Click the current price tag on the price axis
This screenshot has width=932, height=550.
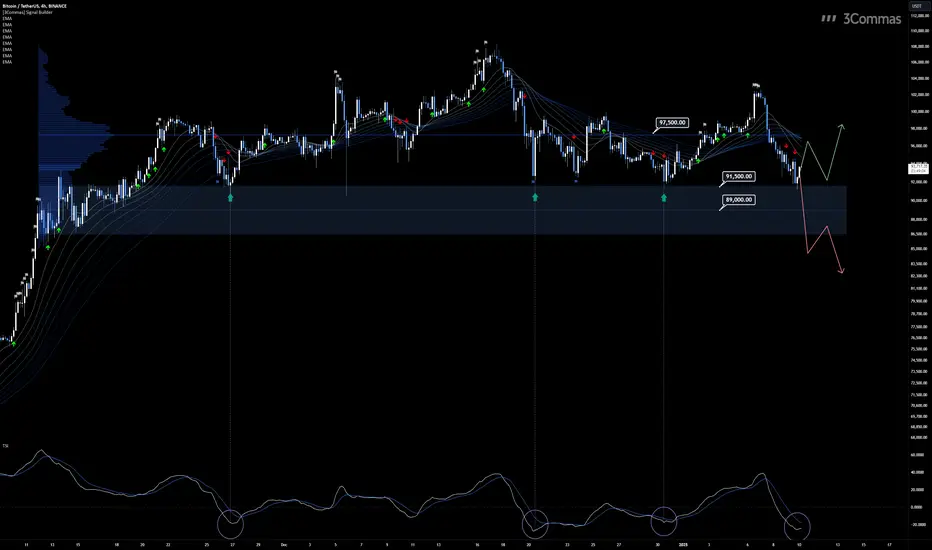(918, 168)
